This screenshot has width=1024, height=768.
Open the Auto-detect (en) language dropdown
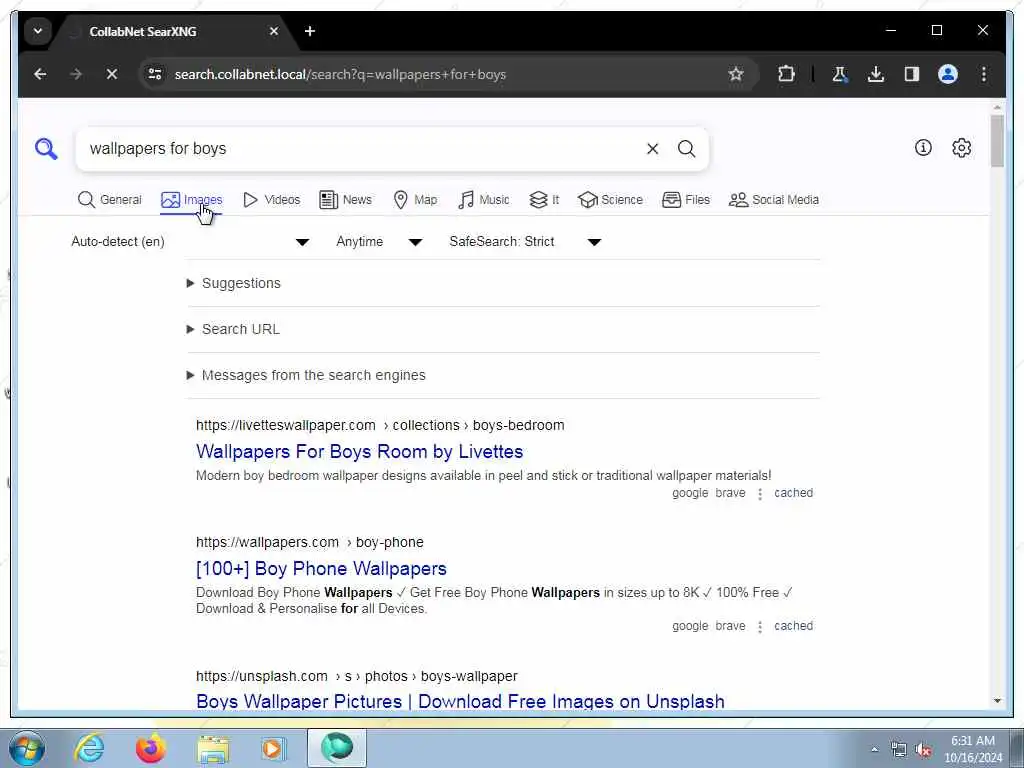pyautogui.click(x=190, y=242)
